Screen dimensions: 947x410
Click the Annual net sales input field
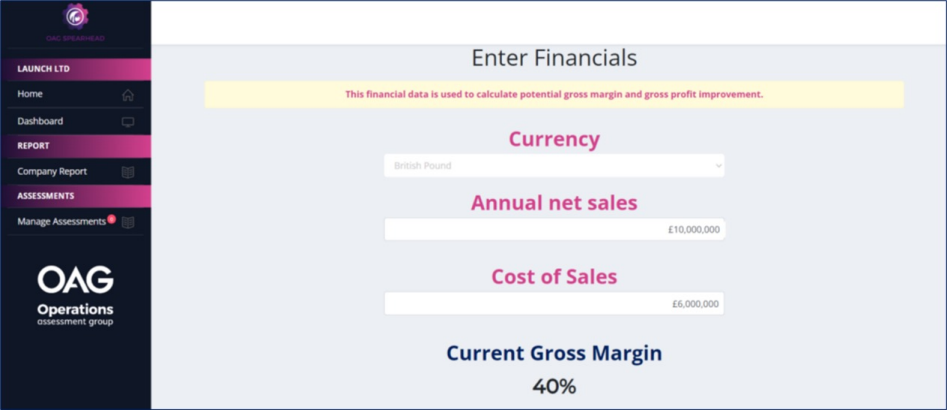click(x=554, y=229)
